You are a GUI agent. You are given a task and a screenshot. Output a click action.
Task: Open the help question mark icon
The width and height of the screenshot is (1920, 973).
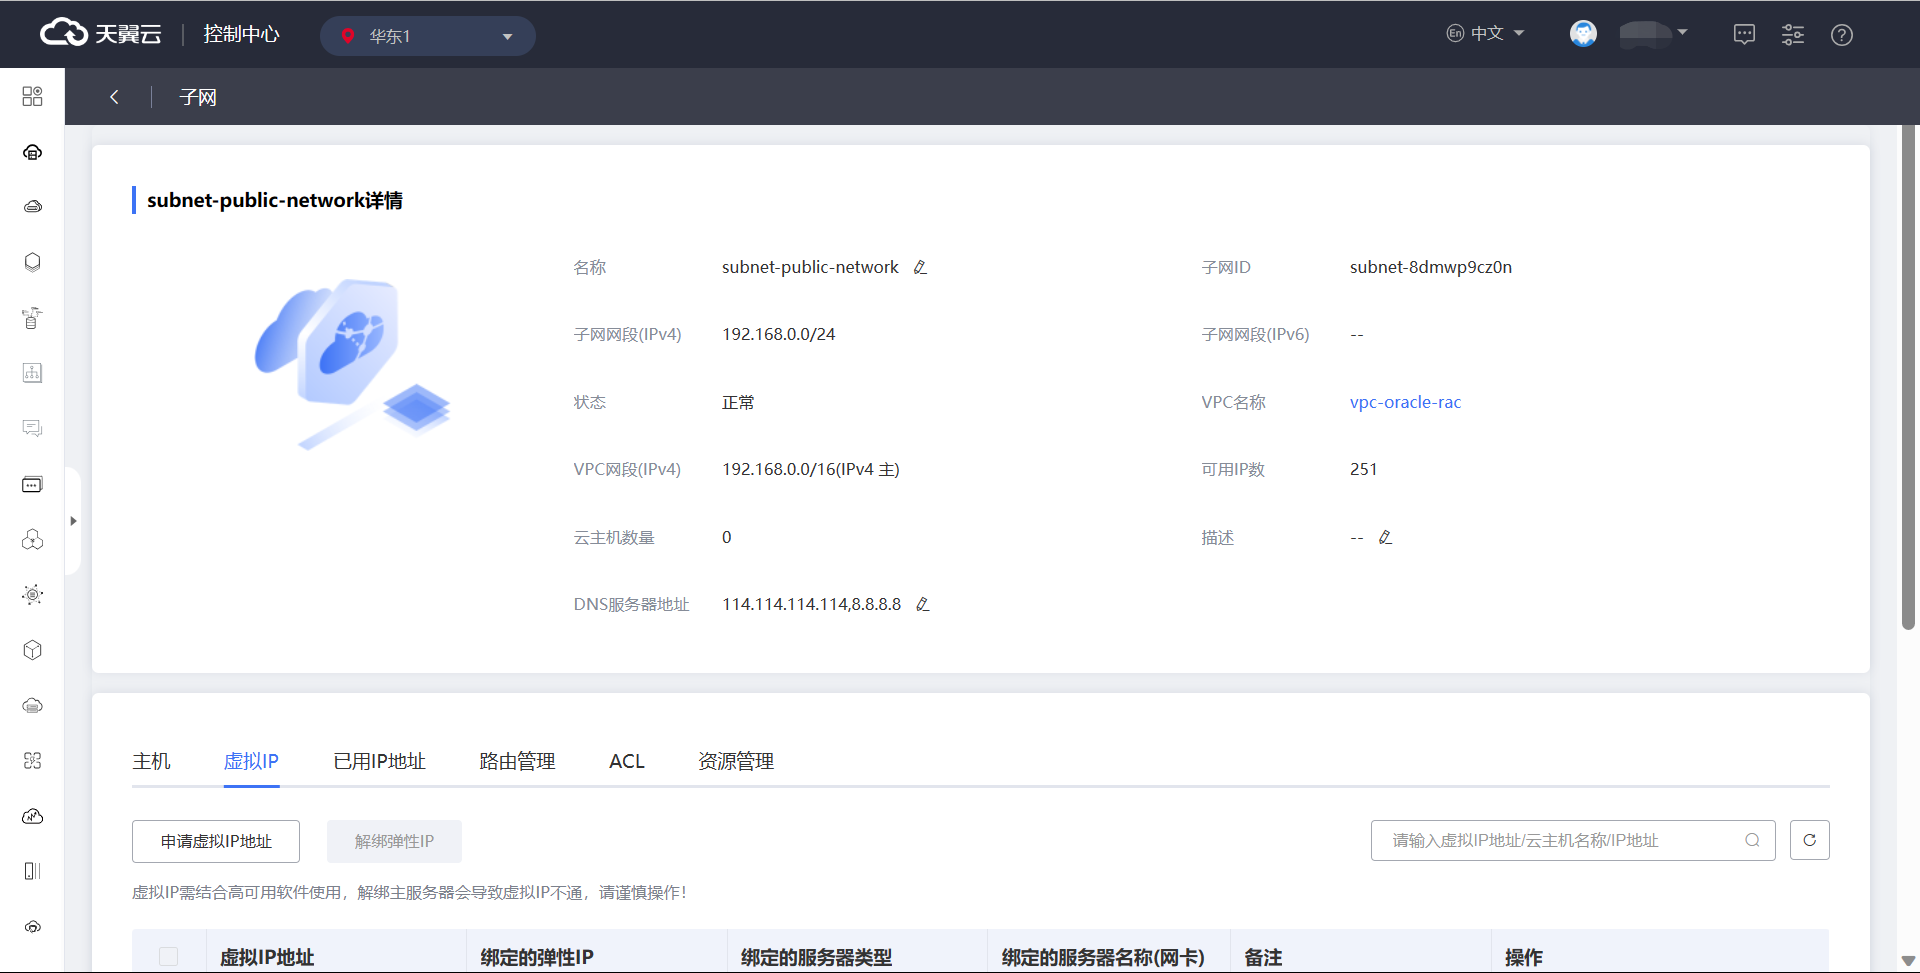click(1841, 35)
